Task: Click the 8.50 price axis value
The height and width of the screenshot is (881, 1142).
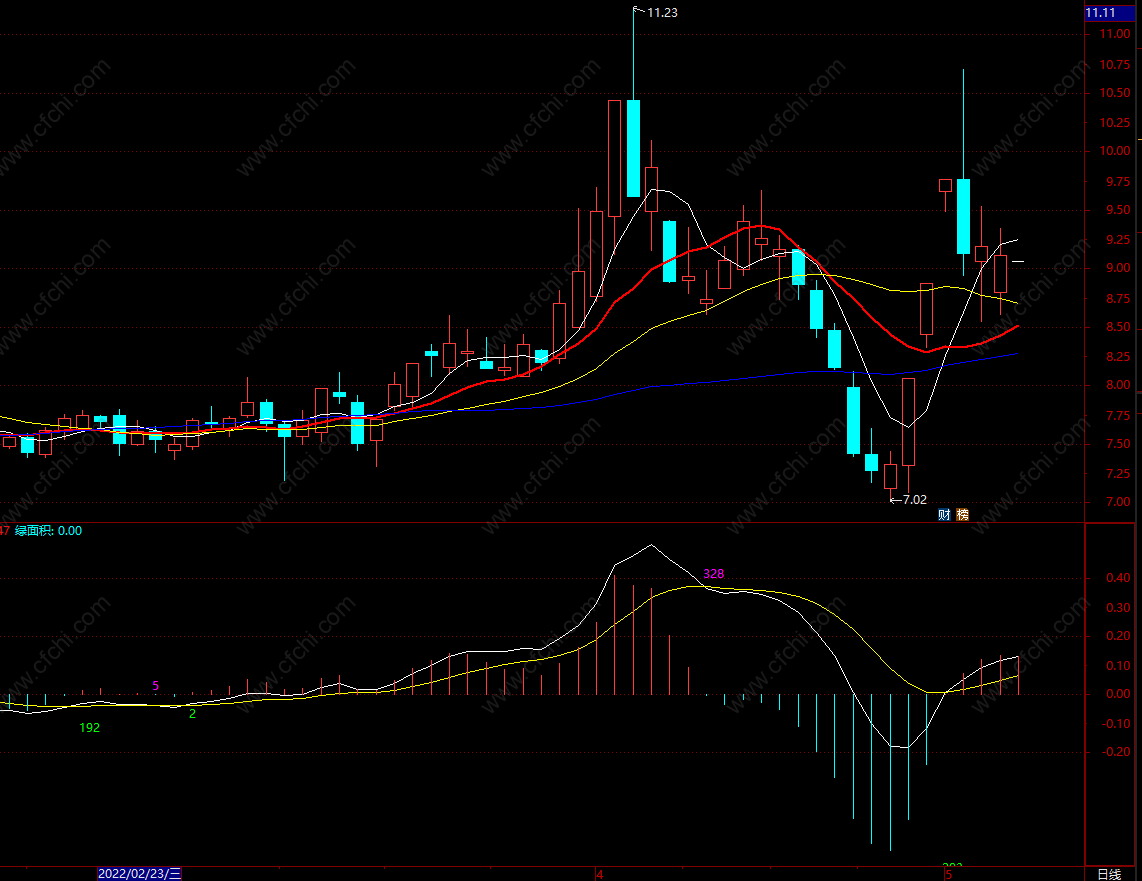Action: pos(1118,328)
